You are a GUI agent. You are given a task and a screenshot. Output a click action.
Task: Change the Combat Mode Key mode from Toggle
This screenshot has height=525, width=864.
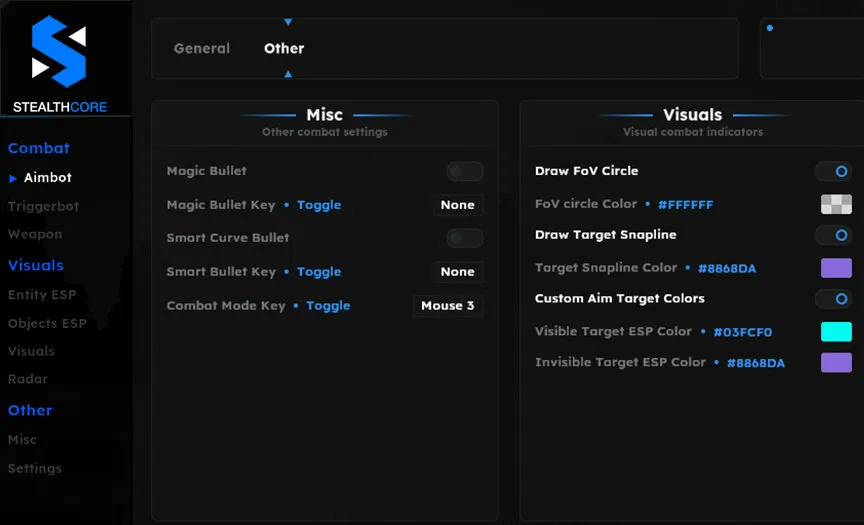328,306
